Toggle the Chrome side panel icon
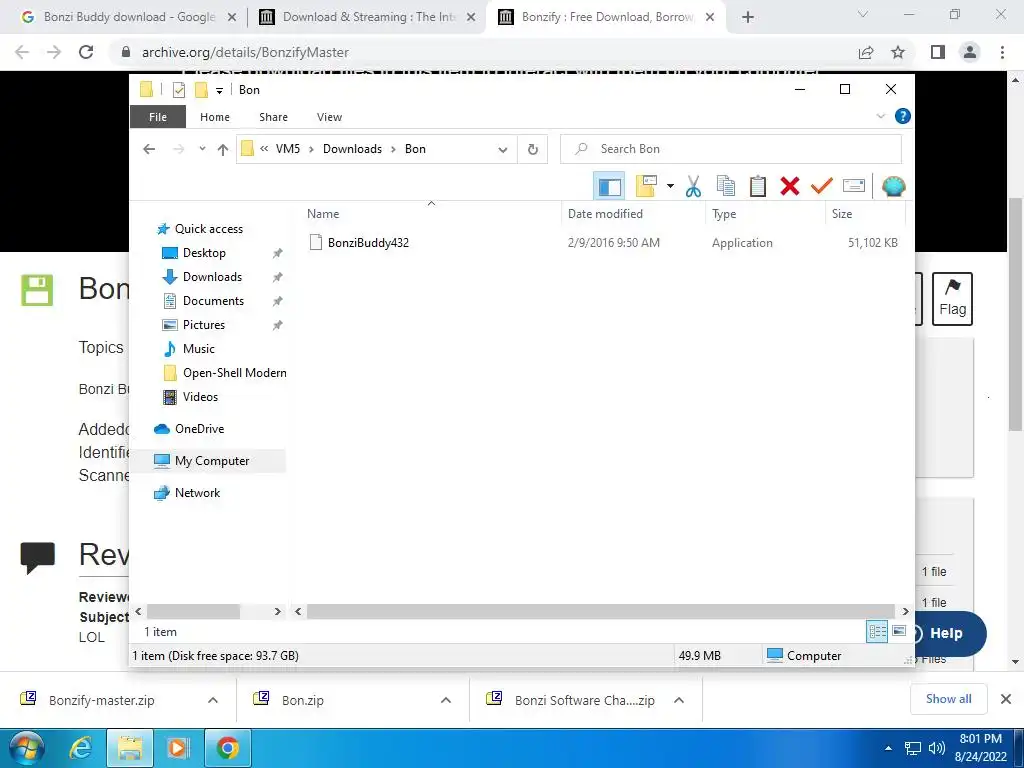The image size is (1024, 768). point(938,52)
